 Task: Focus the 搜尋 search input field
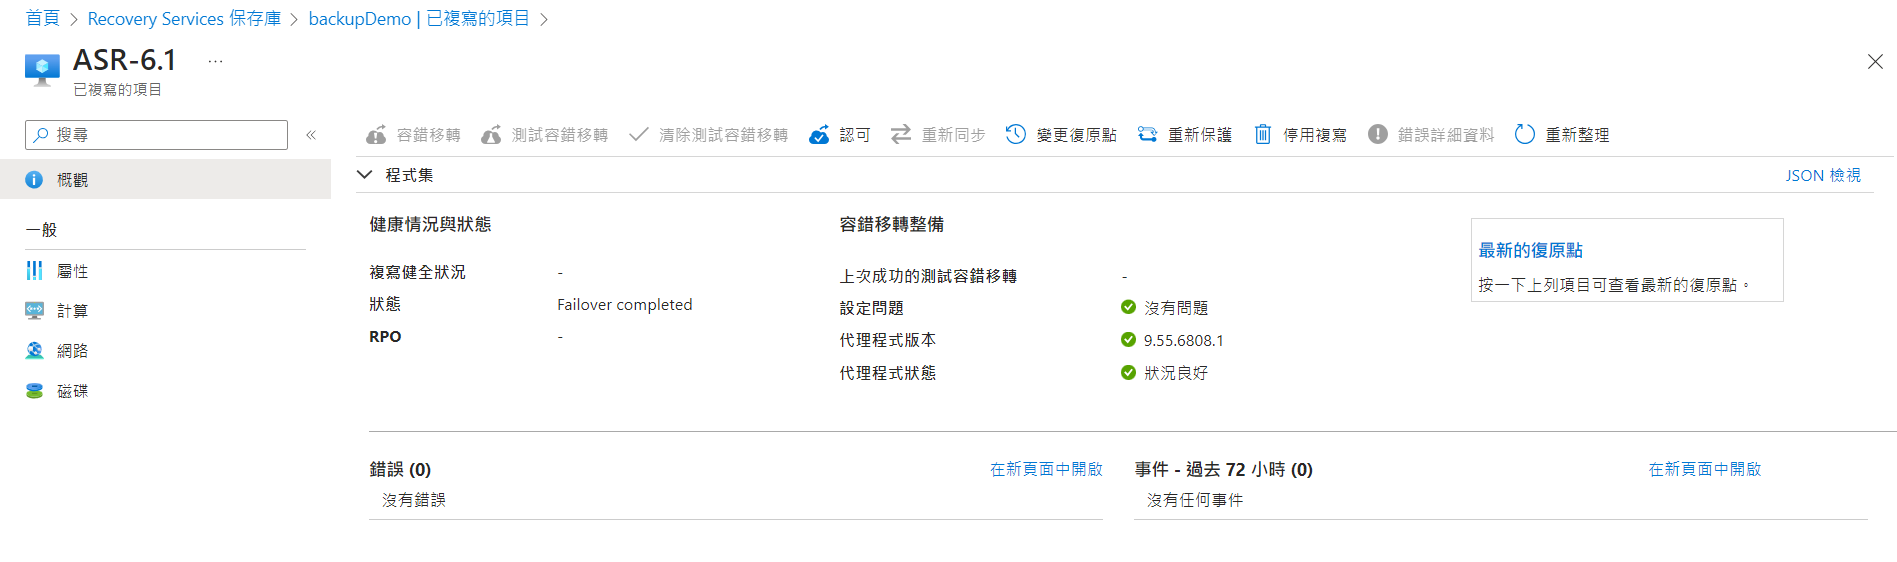tap(157, 135)
